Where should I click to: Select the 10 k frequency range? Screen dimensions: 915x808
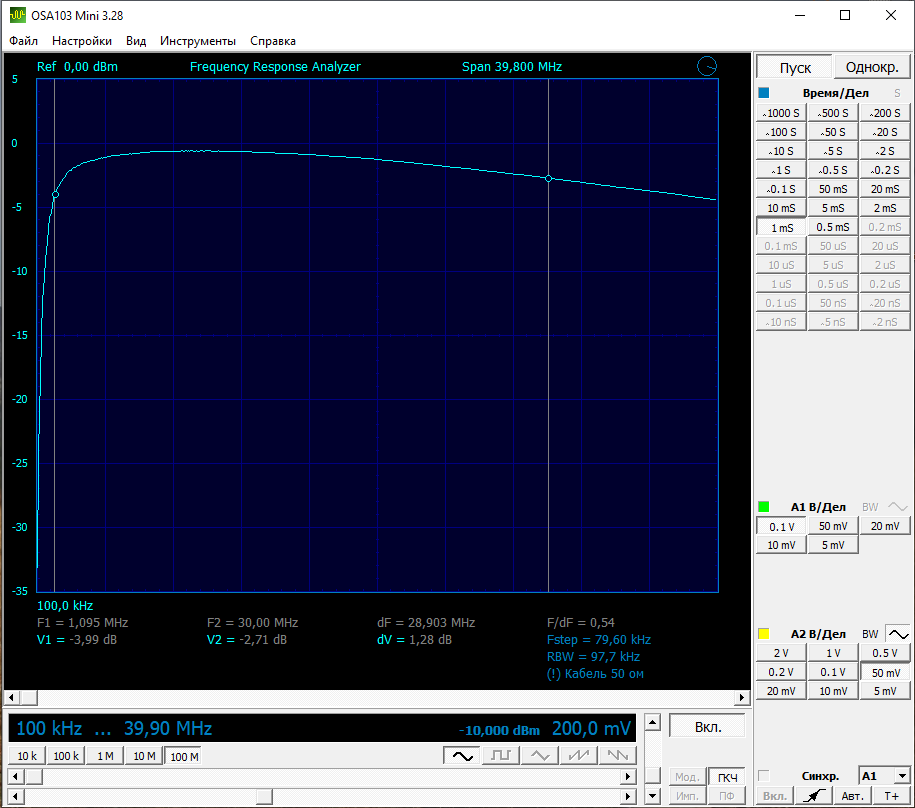(x=27, y=756)
